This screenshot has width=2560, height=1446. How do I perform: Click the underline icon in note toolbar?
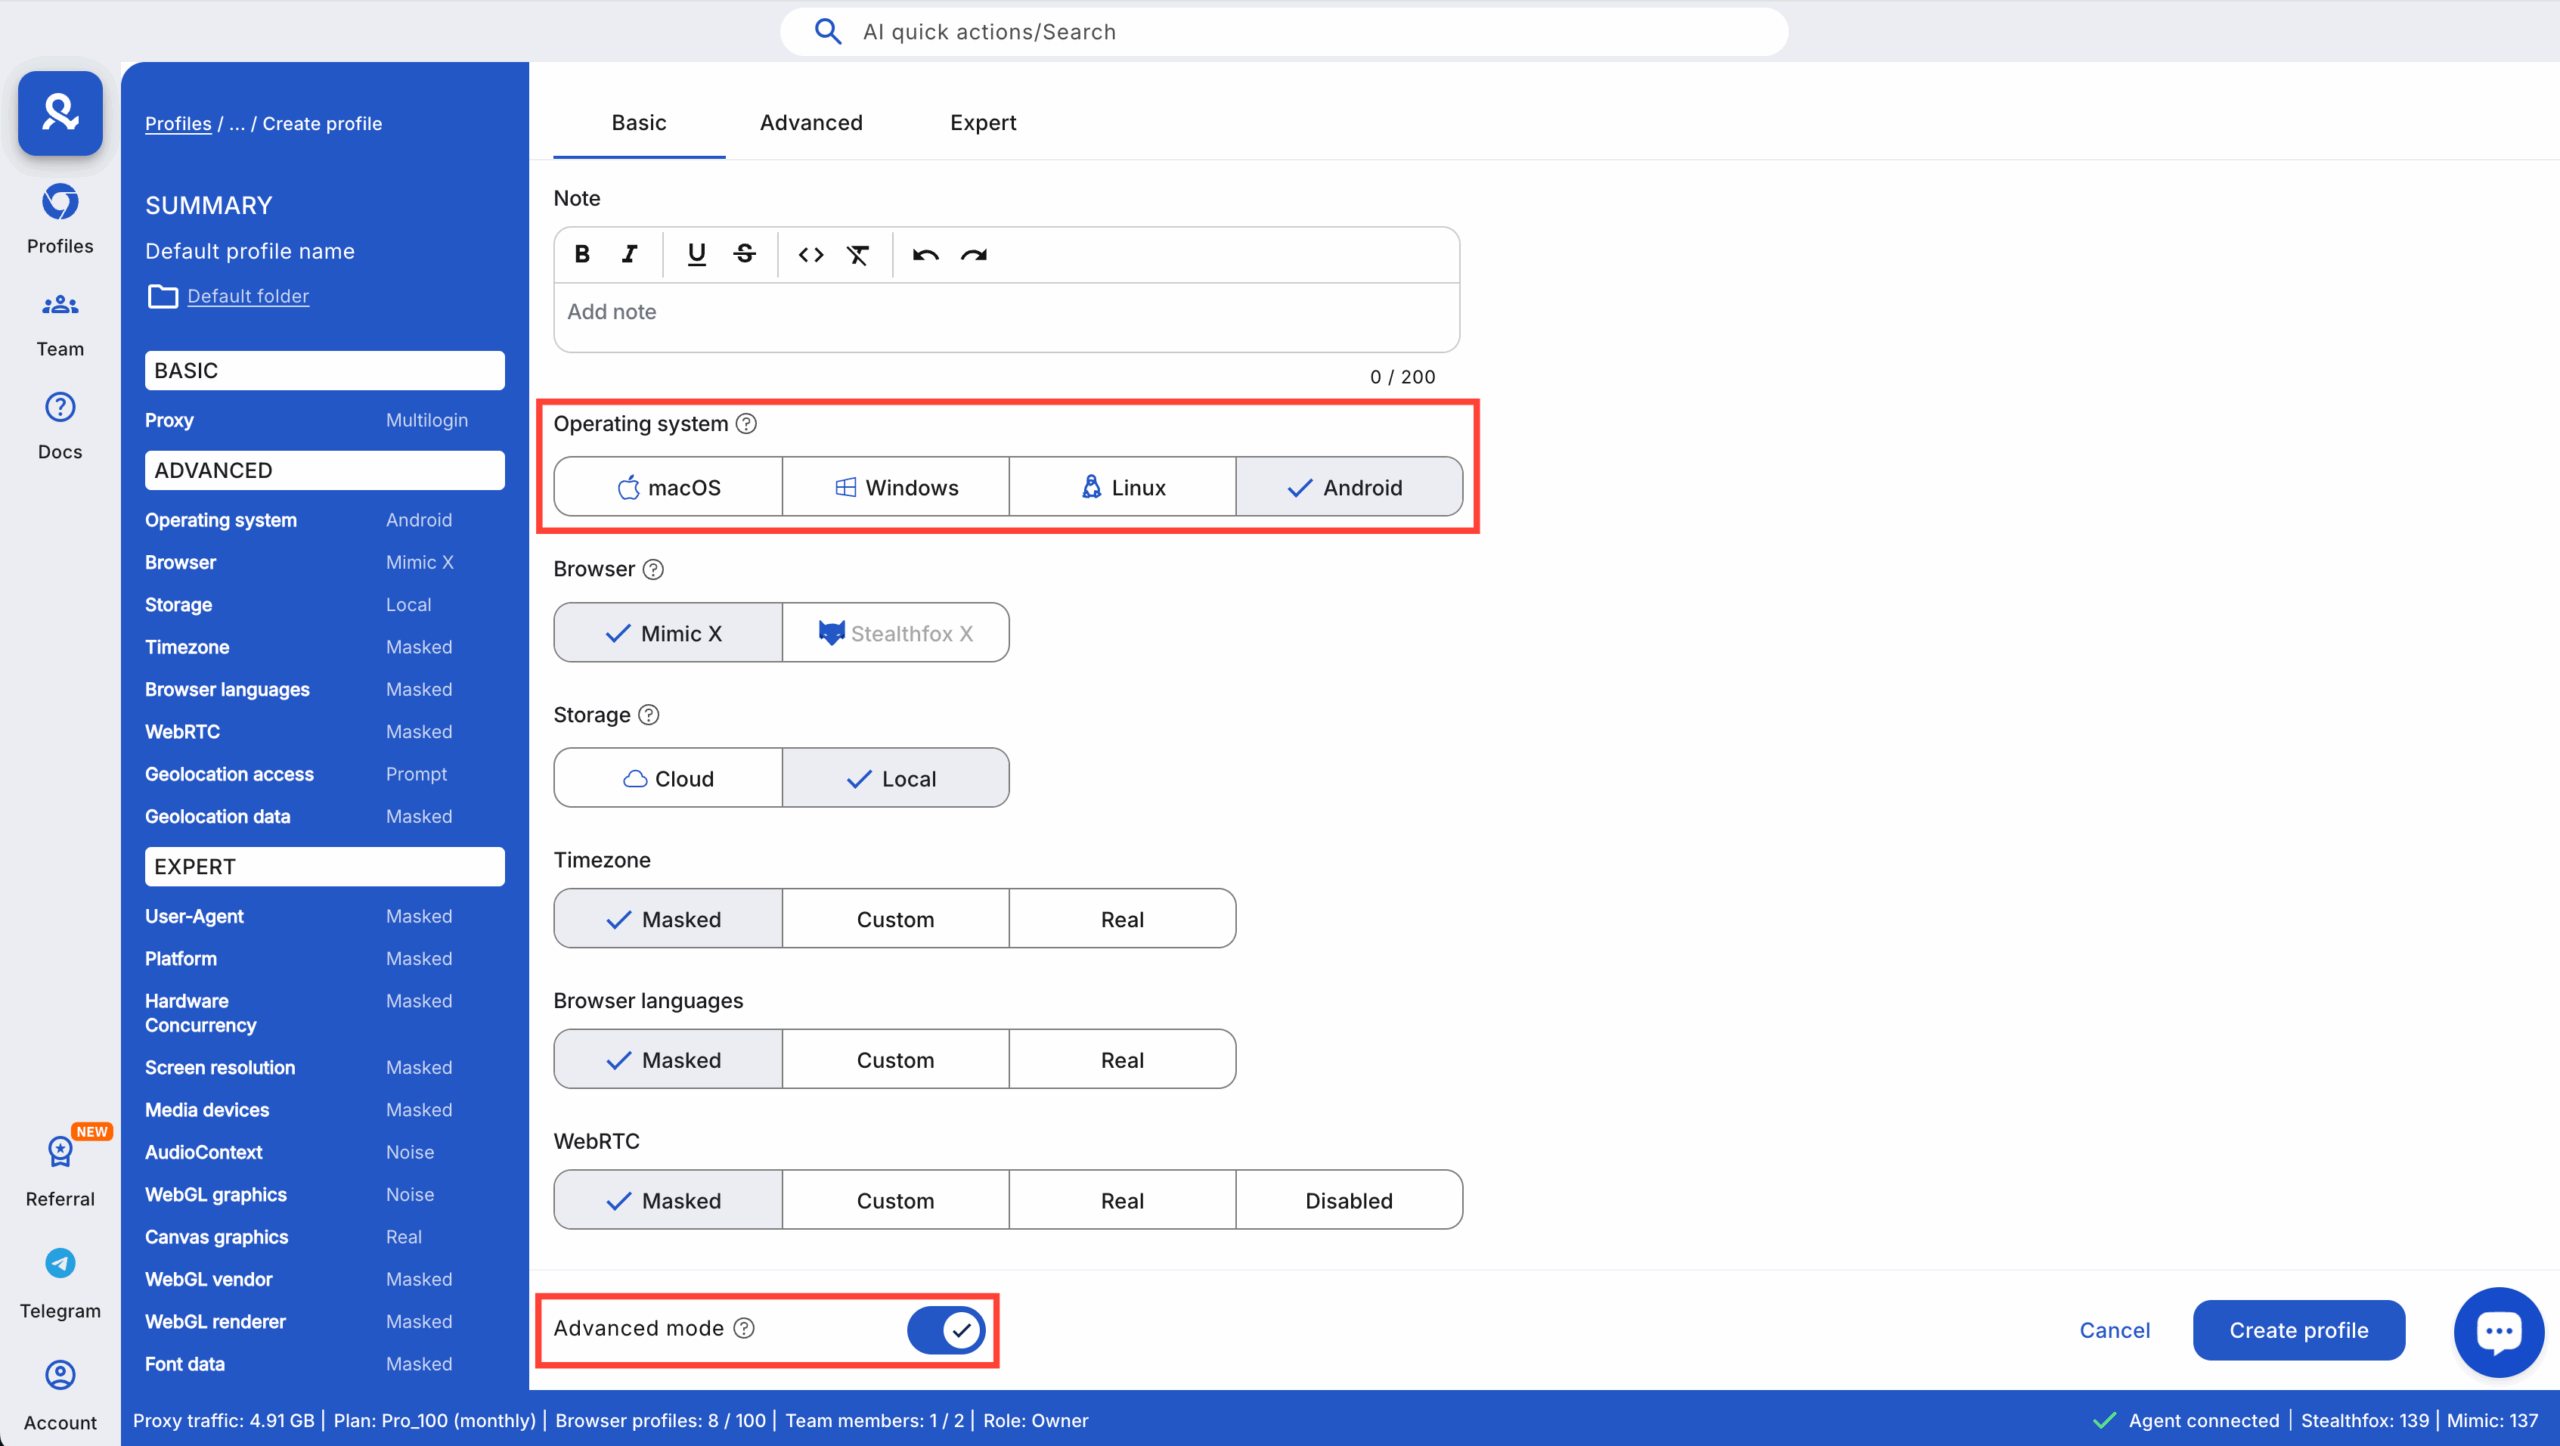[x=696, y=254]
